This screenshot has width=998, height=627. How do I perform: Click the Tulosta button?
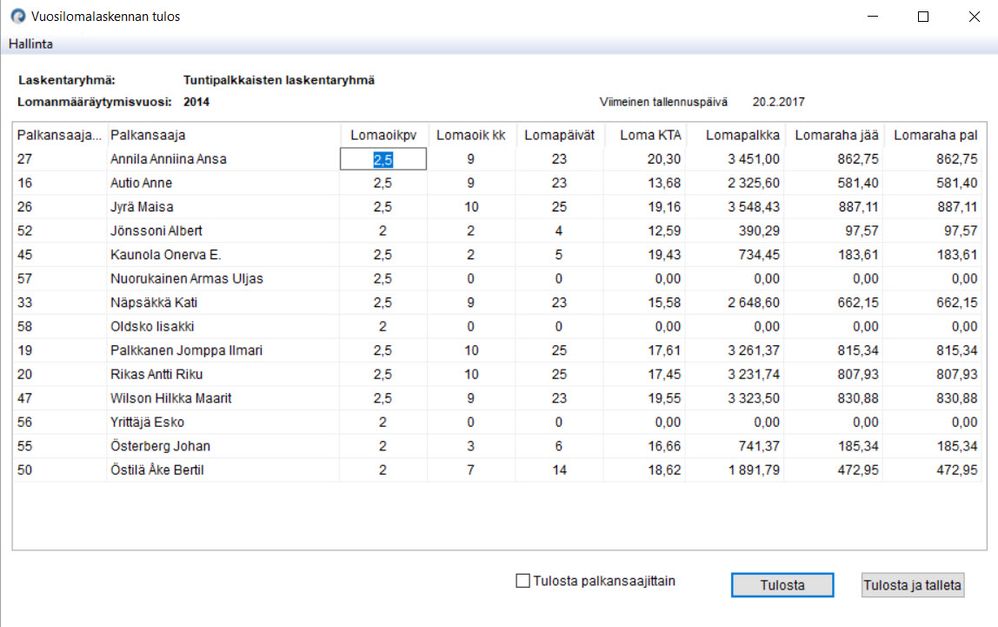click(x=782, y=585)
